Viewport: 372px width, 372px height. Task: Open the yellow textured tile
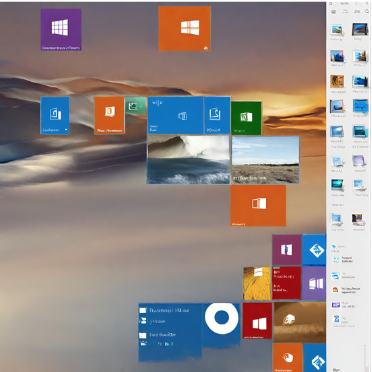(x=257, y=283)
